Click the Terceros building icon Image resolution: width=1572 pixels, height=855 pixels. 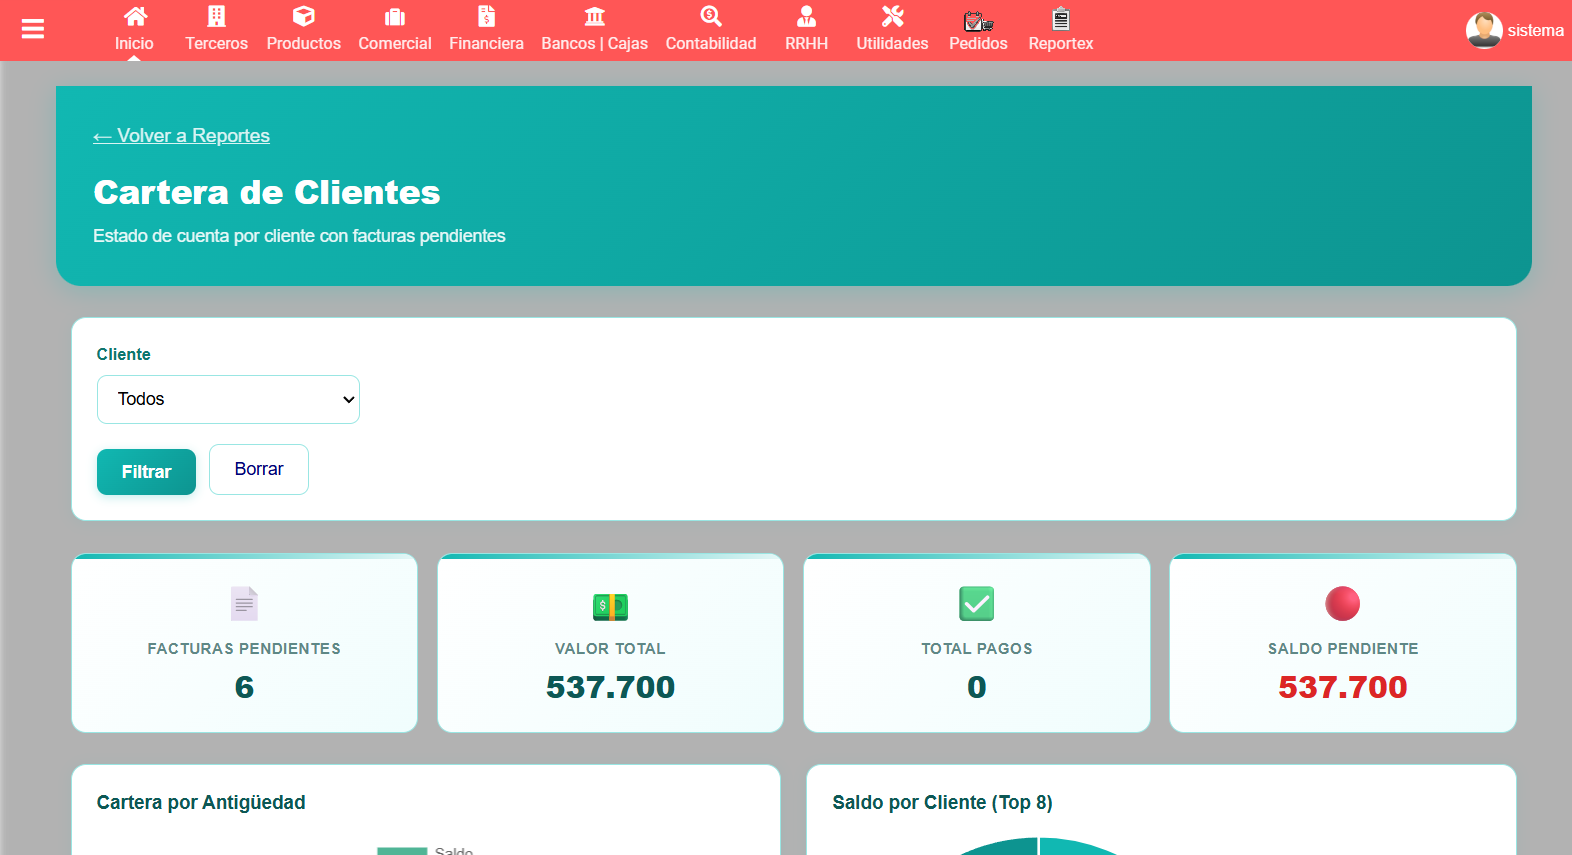216,16
